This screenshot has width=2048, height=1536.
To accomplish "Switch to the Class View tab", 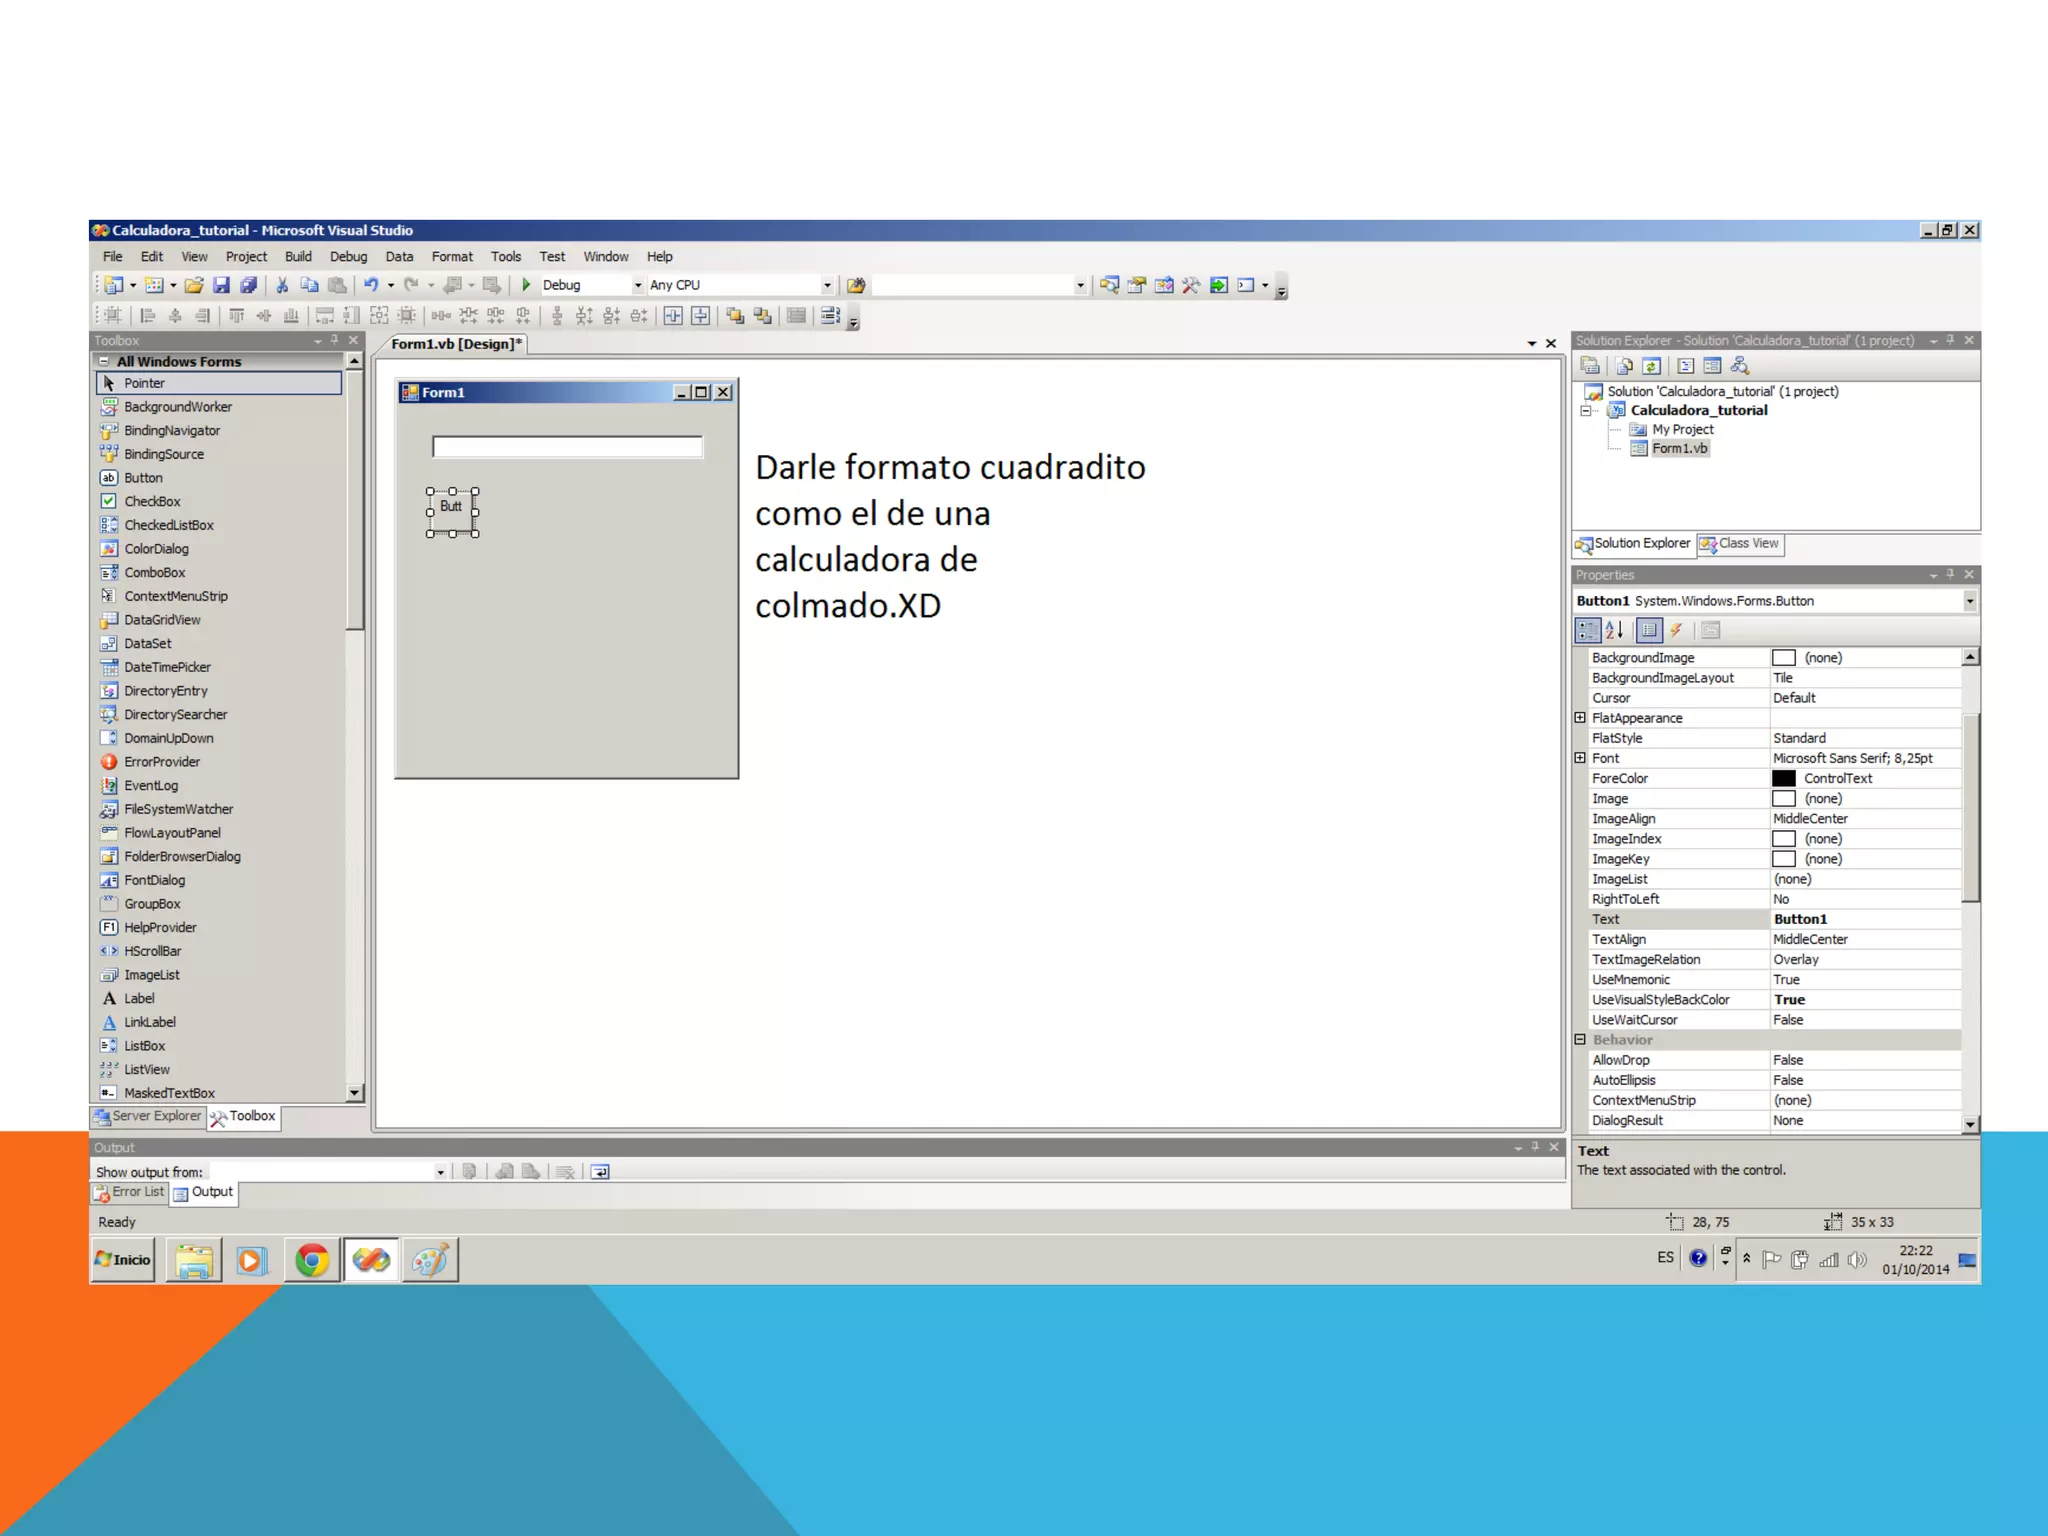I will [x=1740, y=543].
